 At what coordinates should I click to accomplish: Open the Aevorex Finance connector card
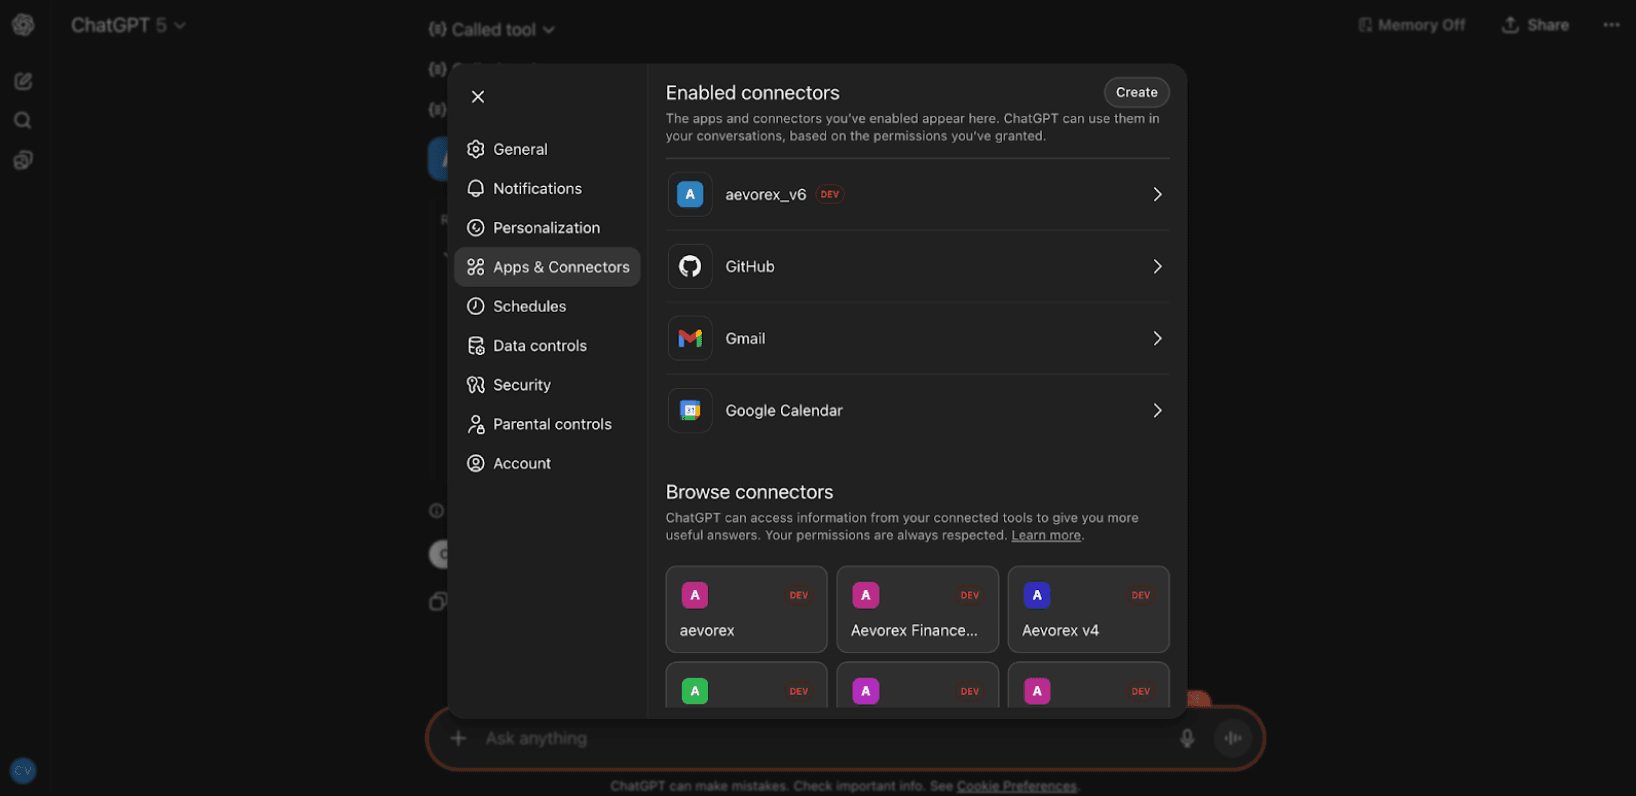tap(918, 610)
